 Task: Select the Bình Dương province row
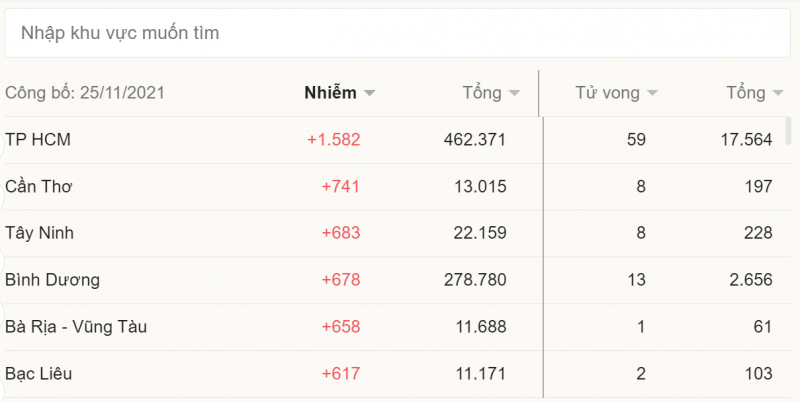click(52, 280)
